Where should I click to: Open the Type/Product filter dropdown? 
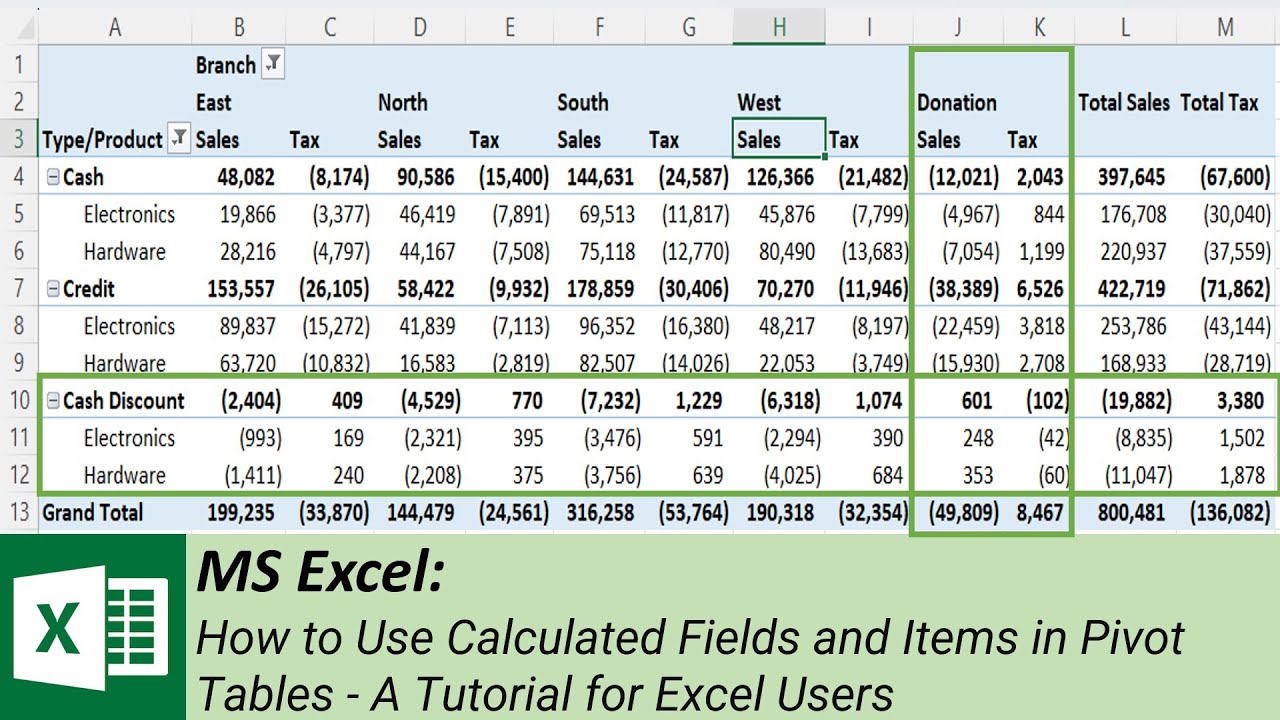pos(178,140)
